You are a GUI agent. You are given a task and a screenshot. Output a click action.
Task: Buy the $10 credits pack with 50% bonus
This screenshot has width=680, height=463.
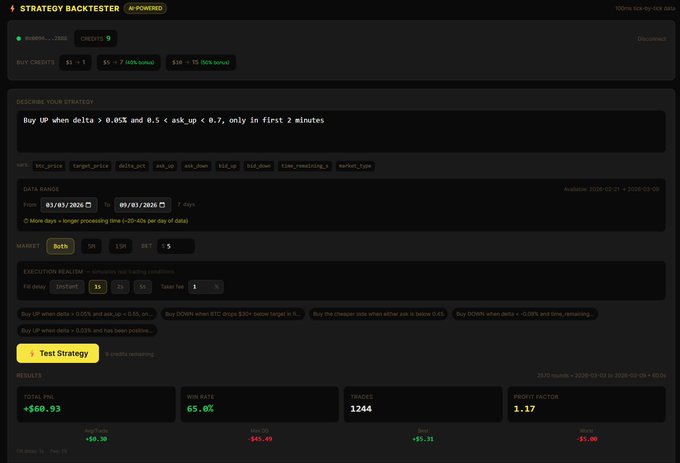click(x=201, y=62)
